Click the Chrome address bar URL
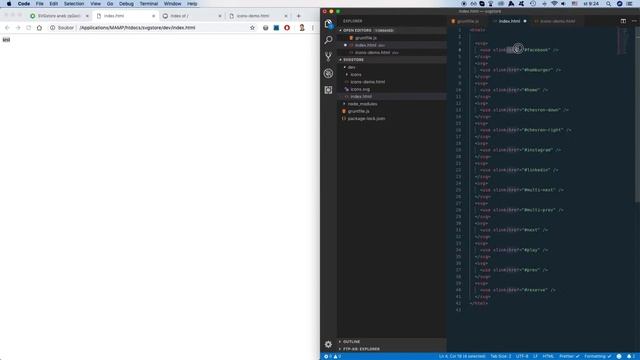 coord(138,28)
